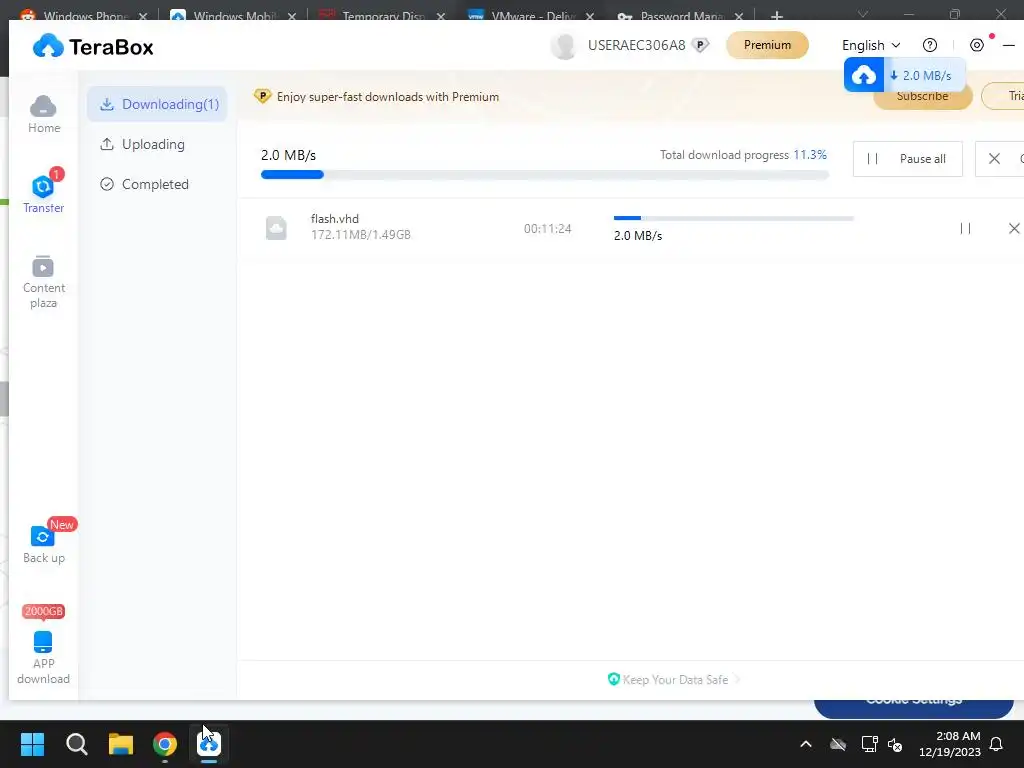Open the Transfer section icon
The image size is (1024, 768).
pyautogui.click(x=43, y=186)
